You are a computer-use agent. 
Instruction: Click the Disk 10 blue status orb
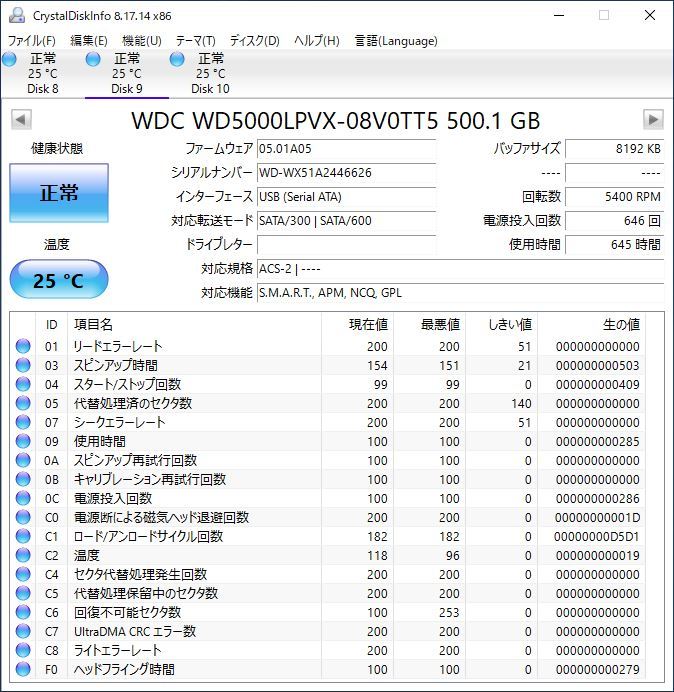(177, 59)
